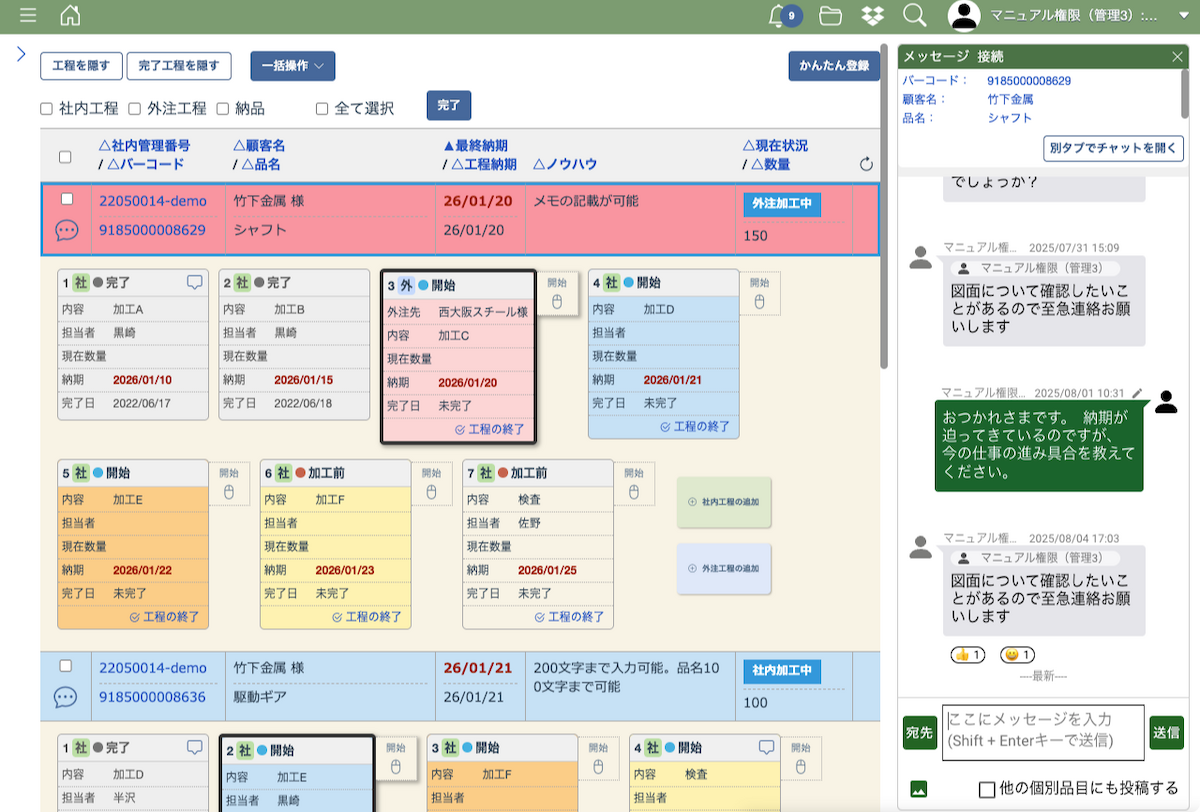Image resolution: width=1200 pixels, height=812 pixels.
Task: Click the refresh icon in table header
Action: click(866, 164)
